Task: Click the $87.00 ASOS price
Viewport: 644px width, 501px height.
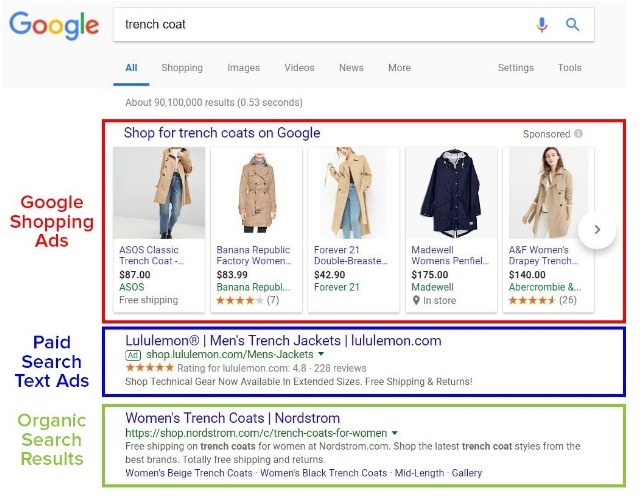Action: pos(135,275)
